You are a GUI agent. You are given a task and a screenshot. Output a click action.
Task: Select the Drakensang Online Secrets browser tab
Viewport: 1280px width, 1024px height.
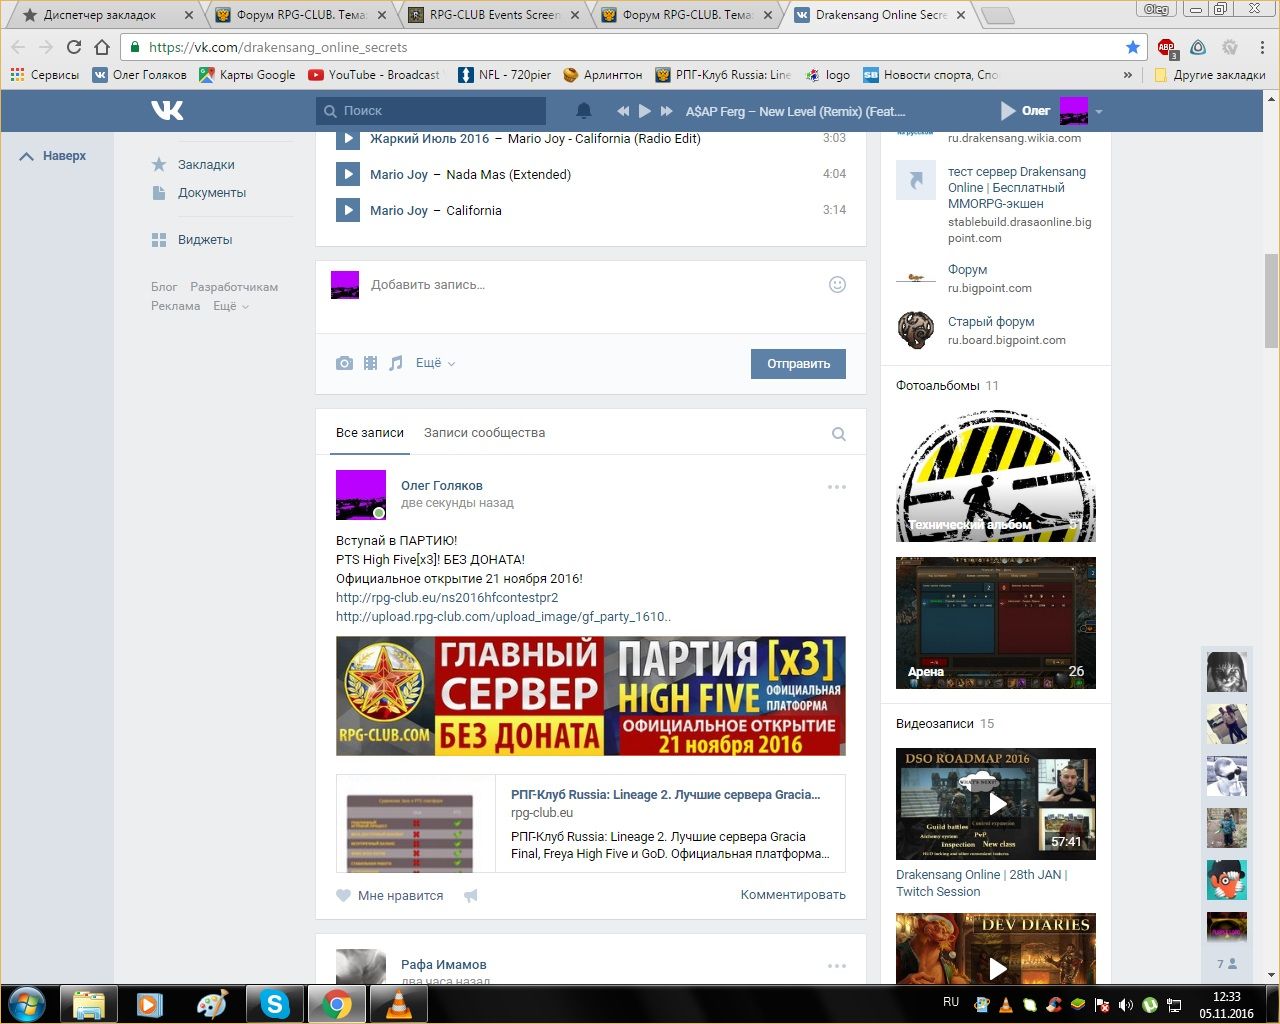(x=882, y=15)
